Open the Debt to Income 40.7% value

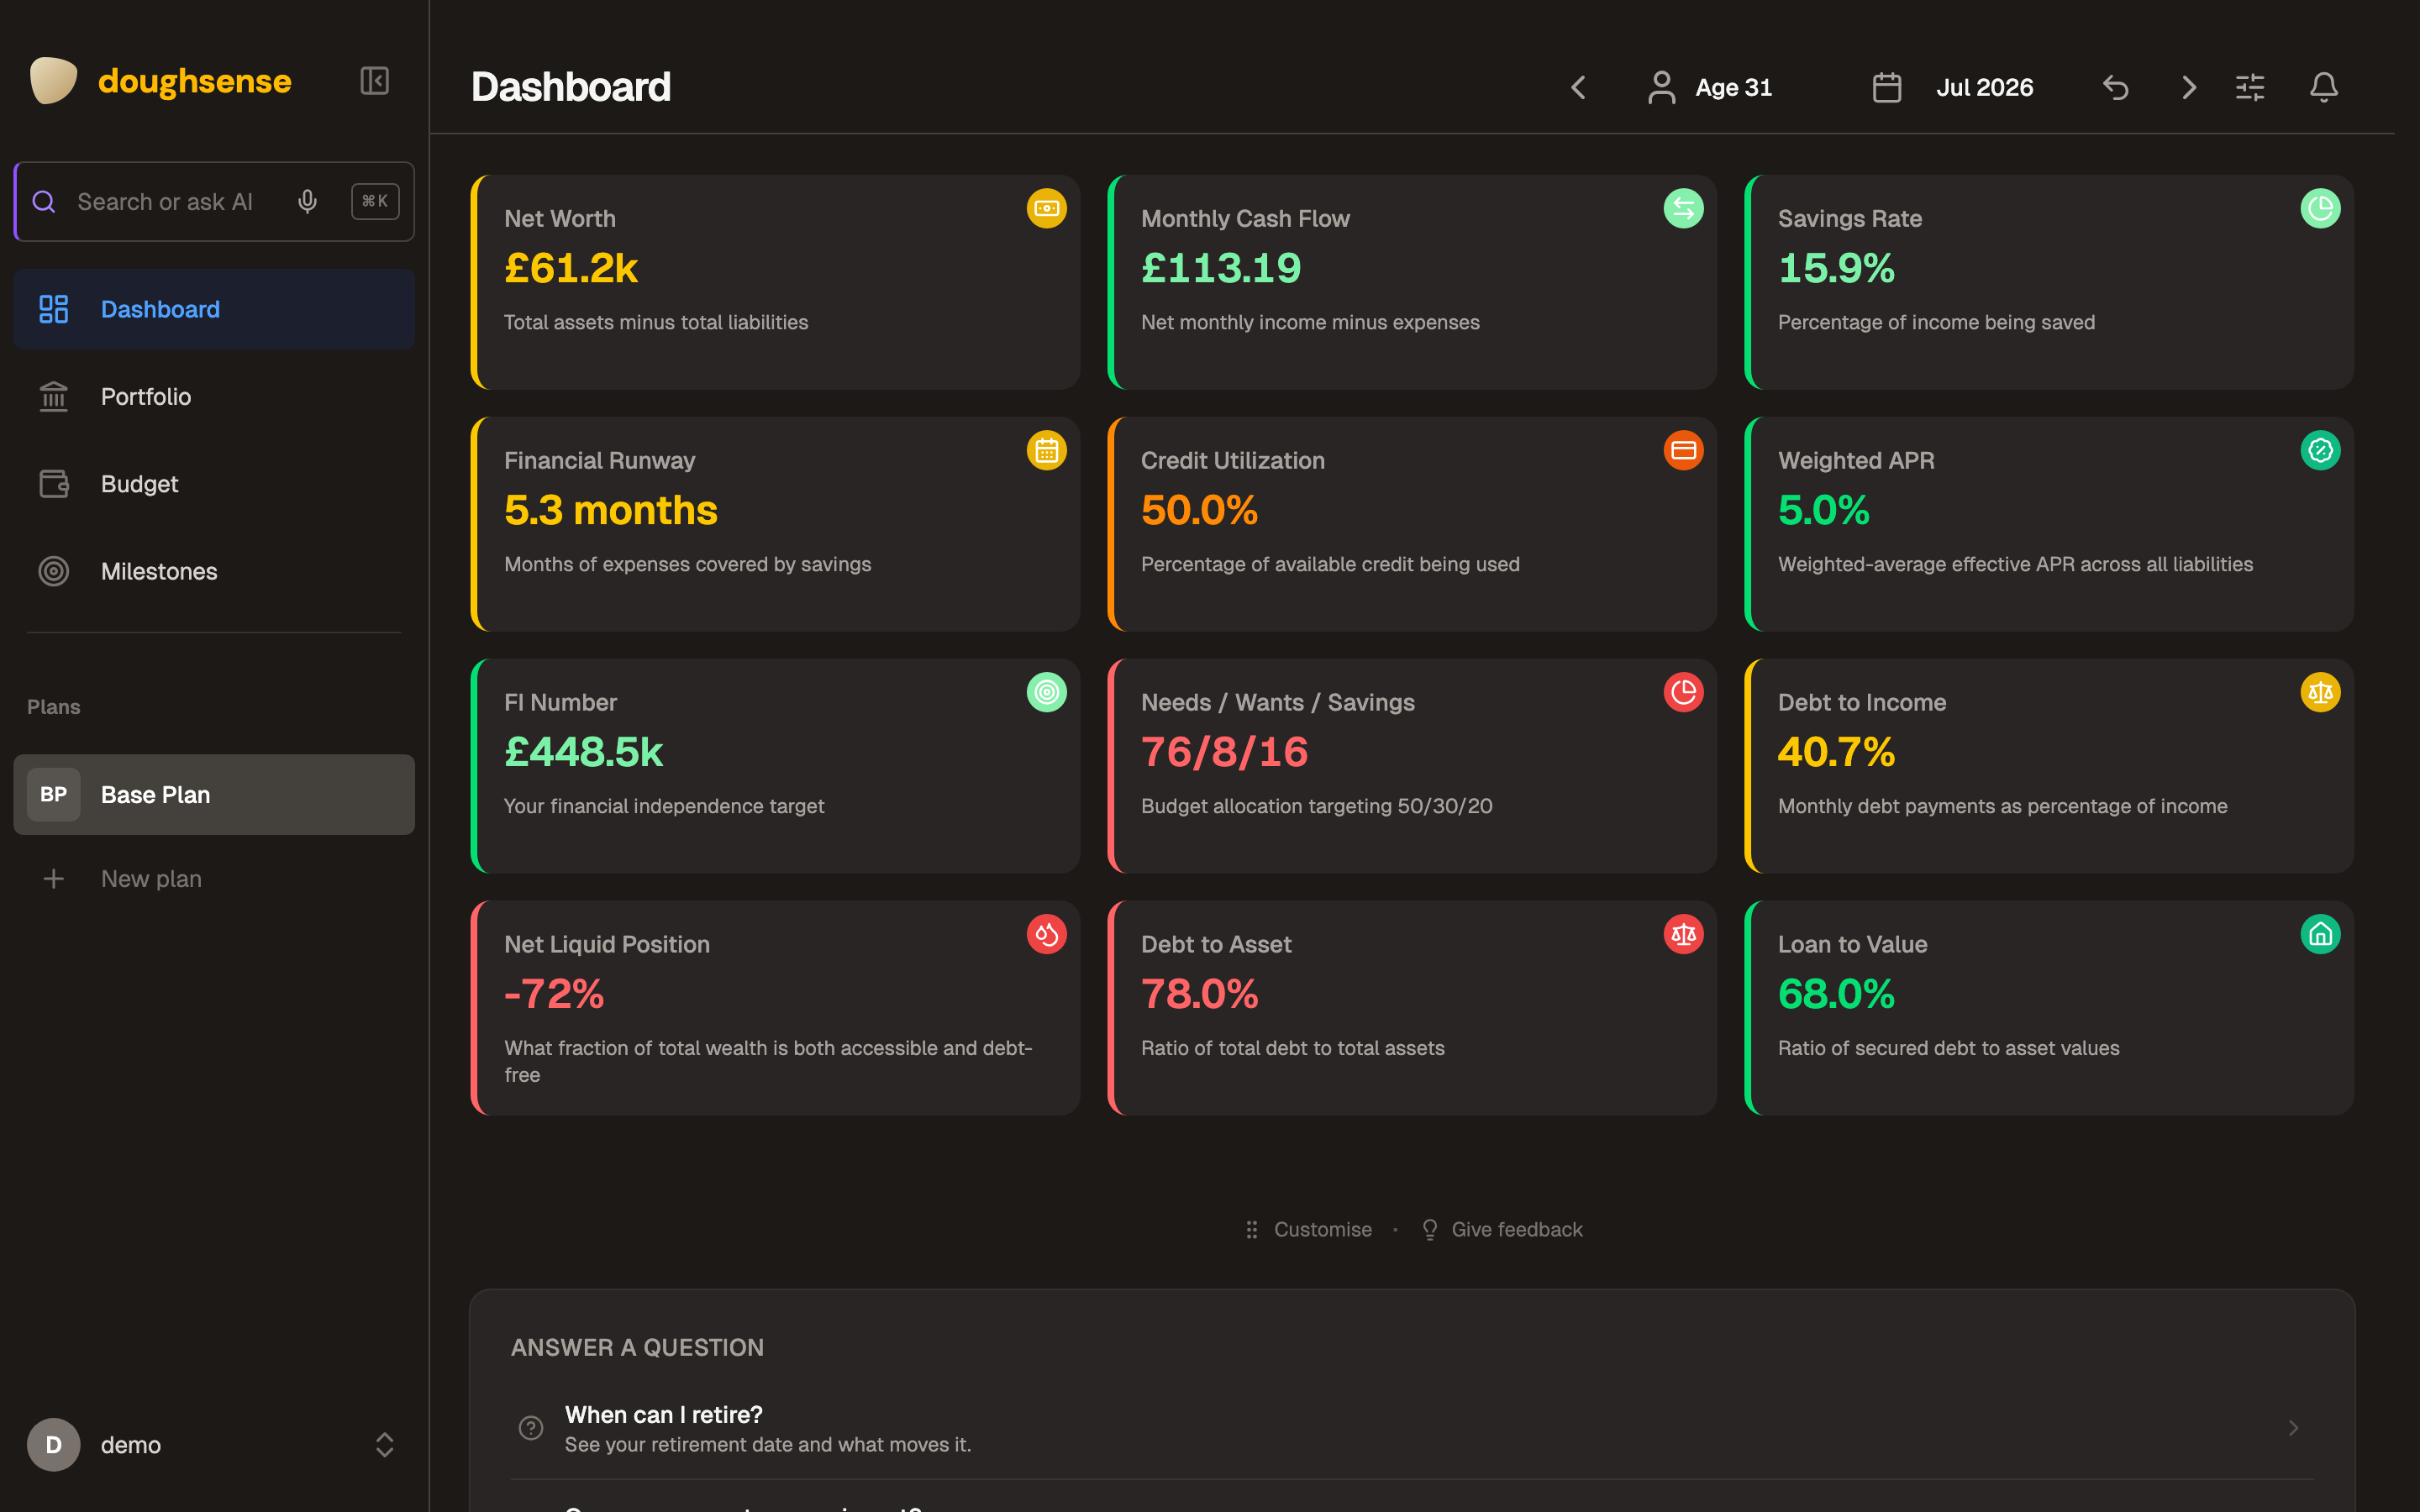click(1836, 752)
